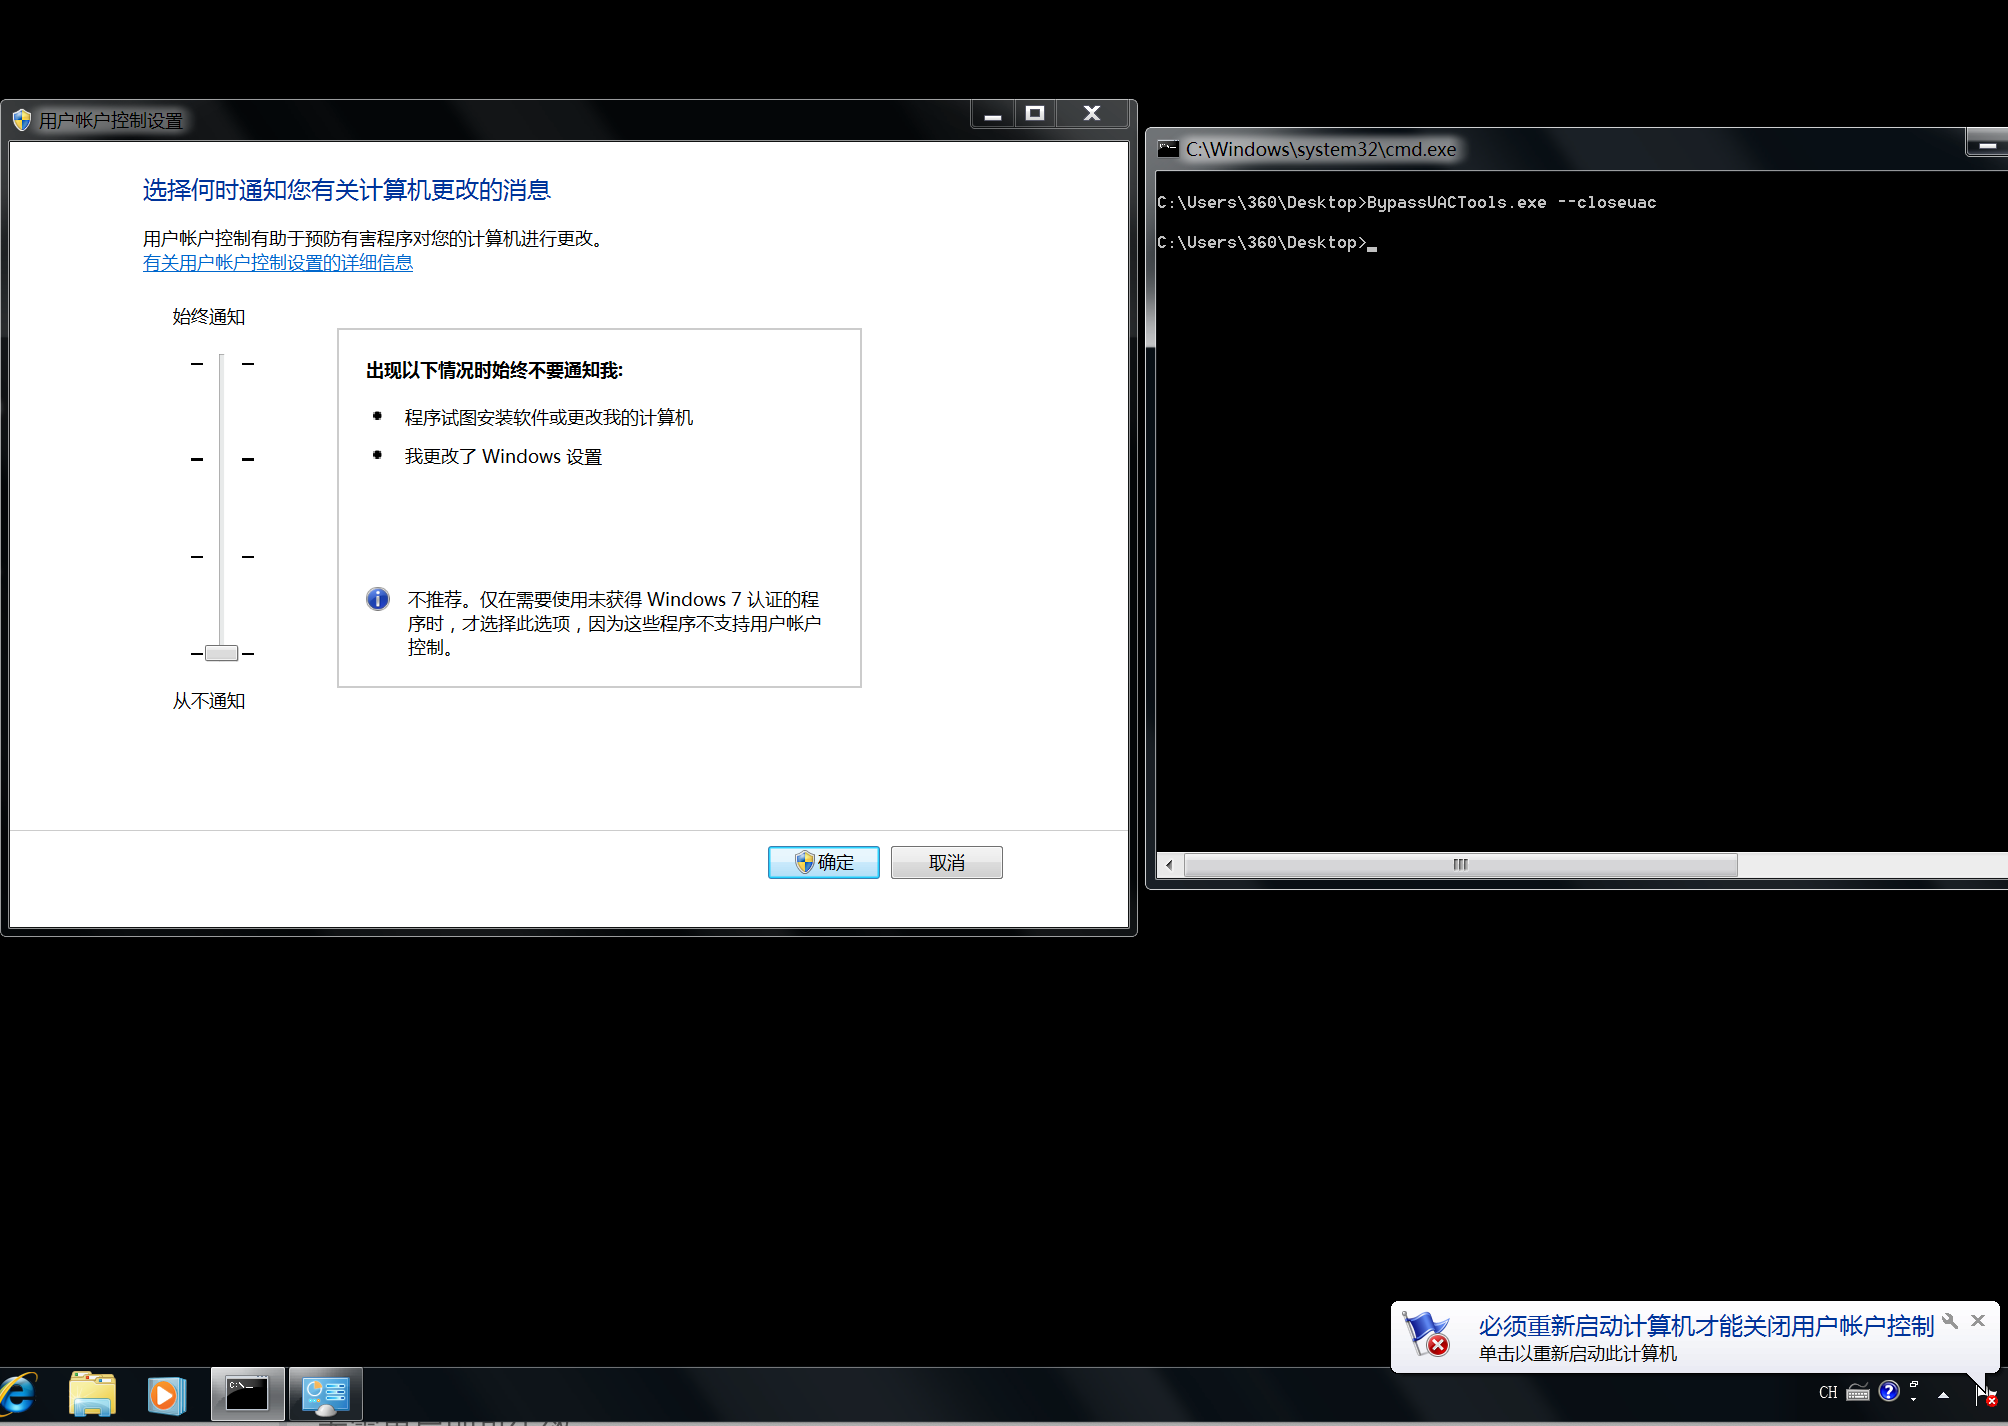The height and width of the screenshot is (1426, 2008).
Task: Click the keyboard input method icon
Action: pyautogui.click(x=1858, y=1392)
